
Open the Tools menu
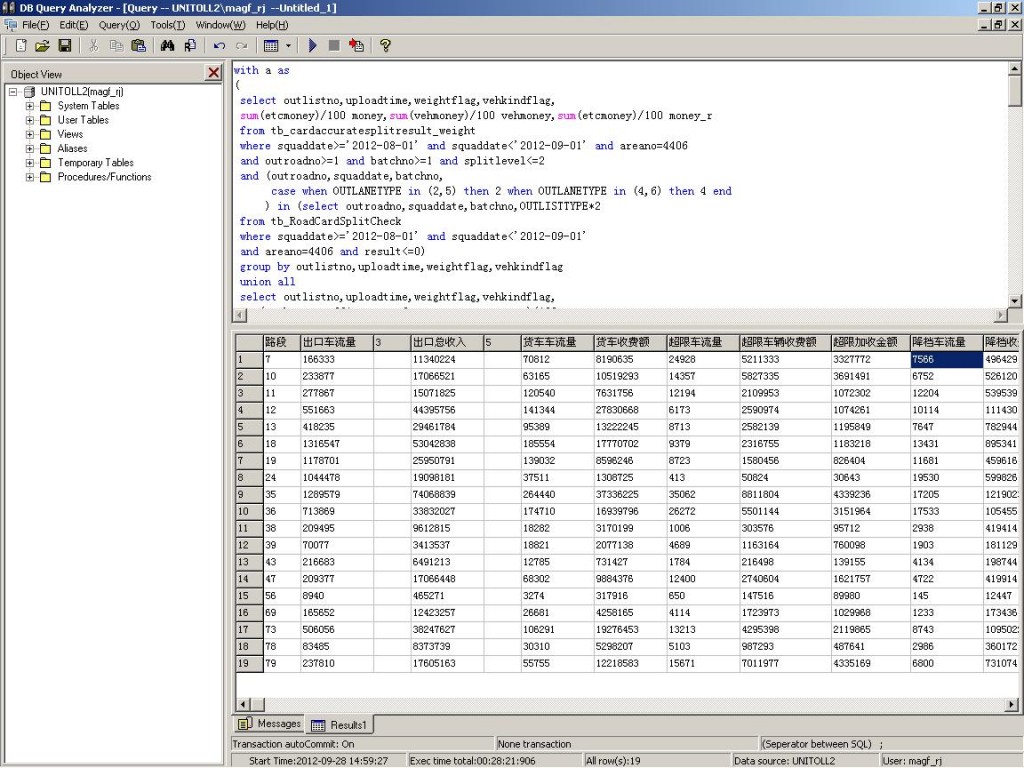click(x=167, y=24)
